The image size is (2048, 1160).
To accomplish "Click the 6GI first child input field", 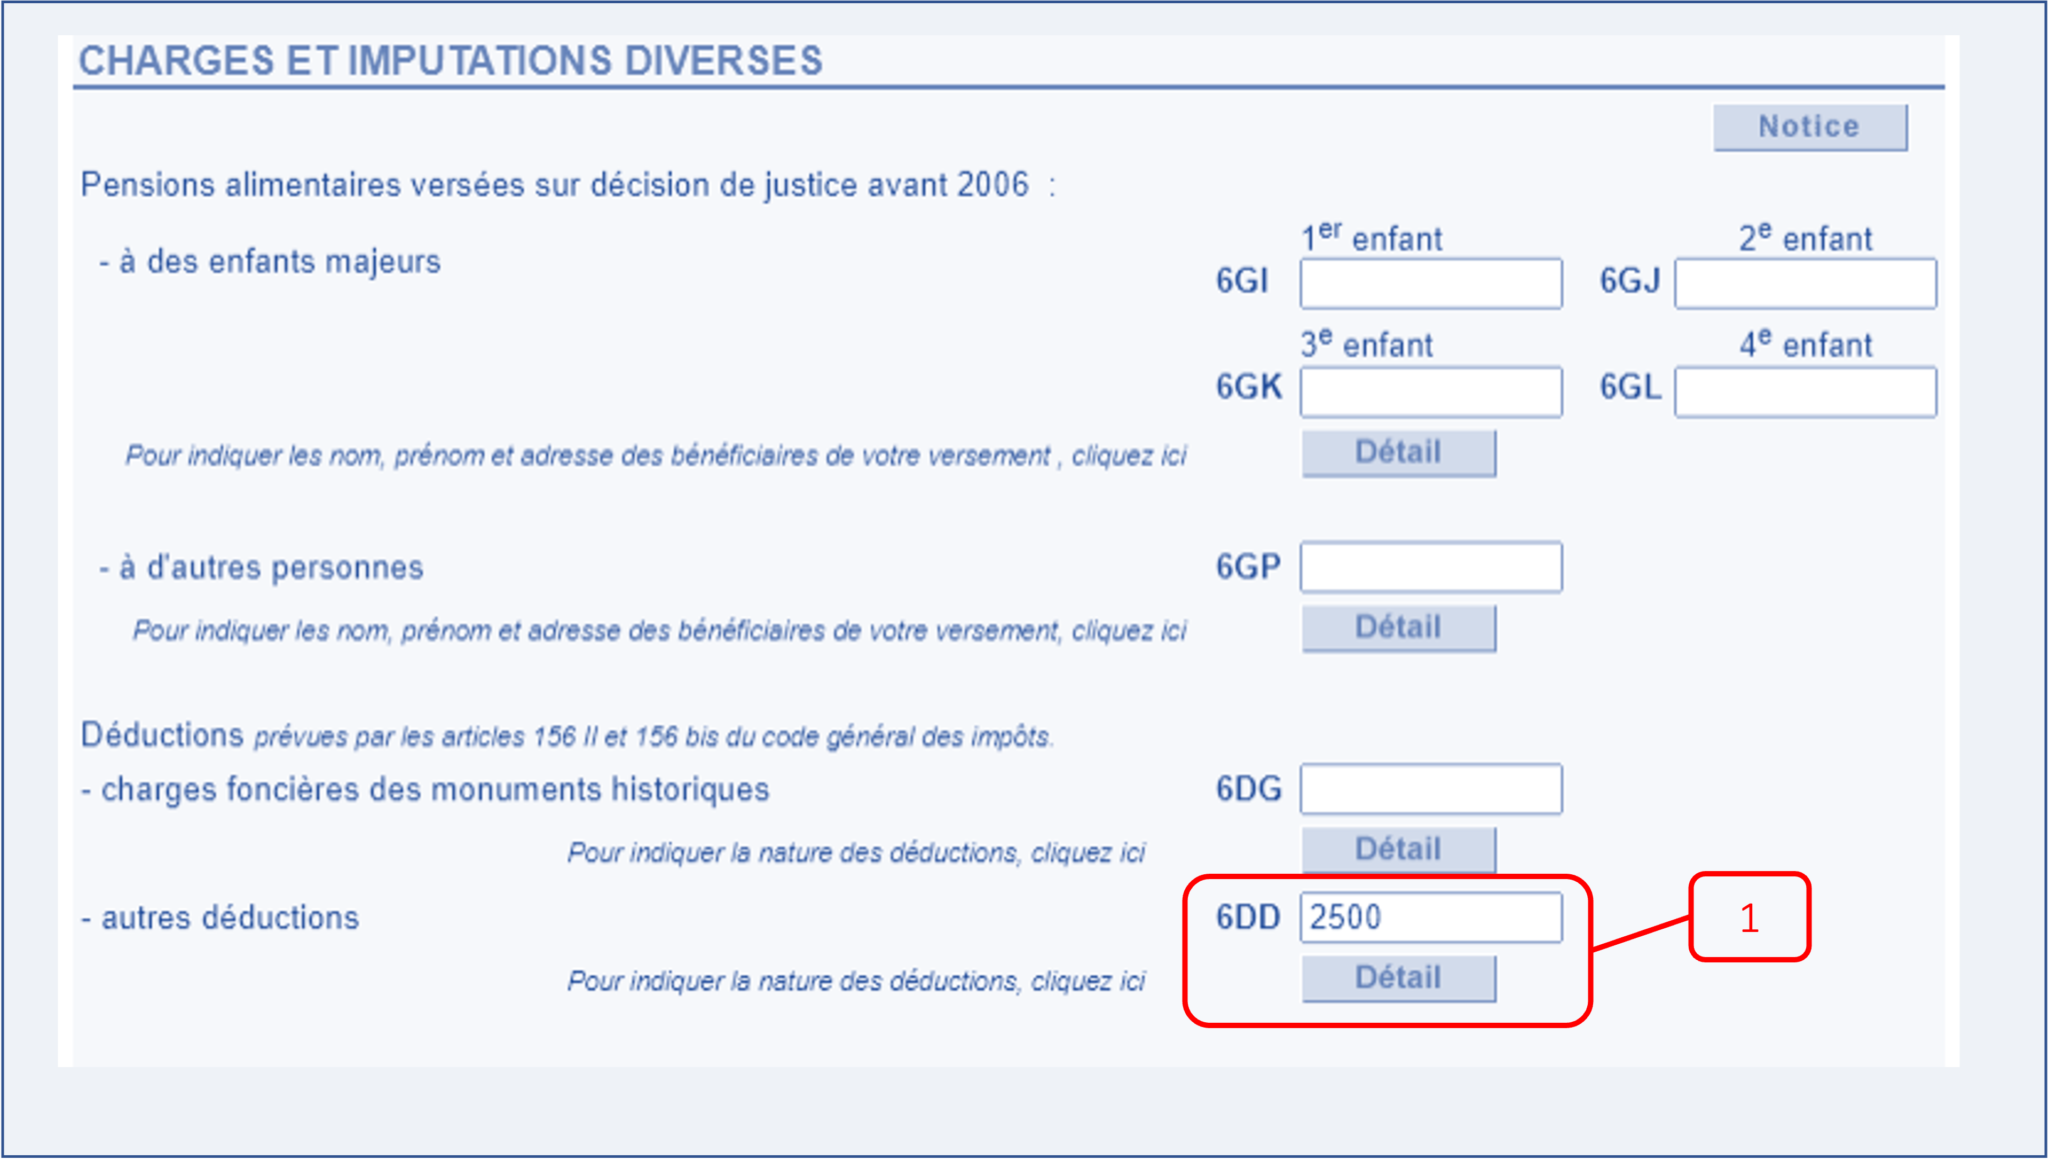I will point(1430,284).
